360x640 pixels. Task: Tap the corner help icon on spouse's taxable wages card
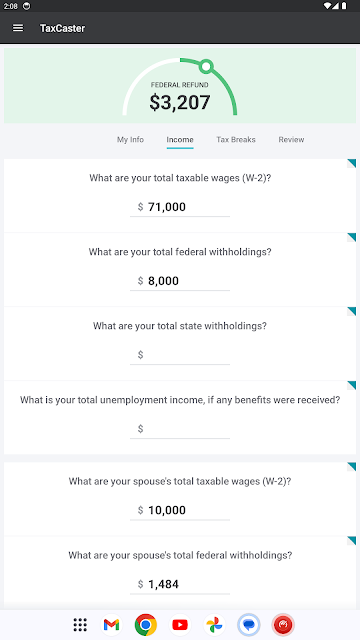(x=351, y=467)
